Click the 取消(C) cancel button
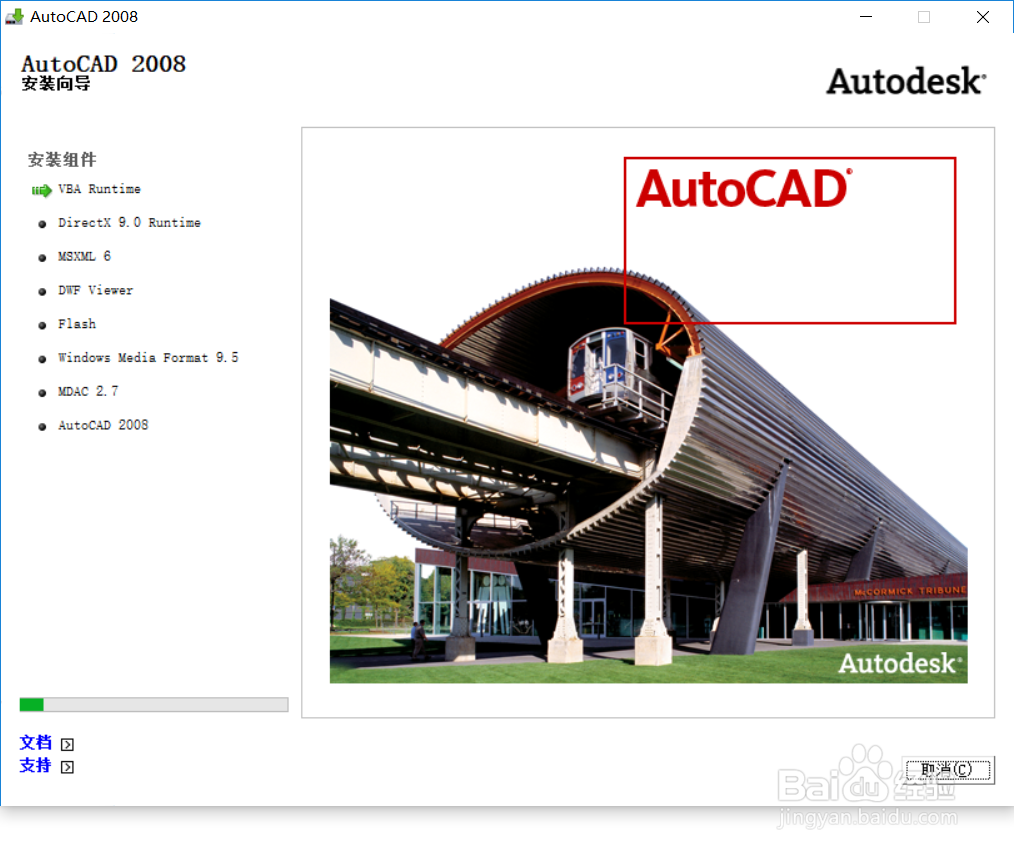Screen dimensions: 1014x852 (948, 770)
